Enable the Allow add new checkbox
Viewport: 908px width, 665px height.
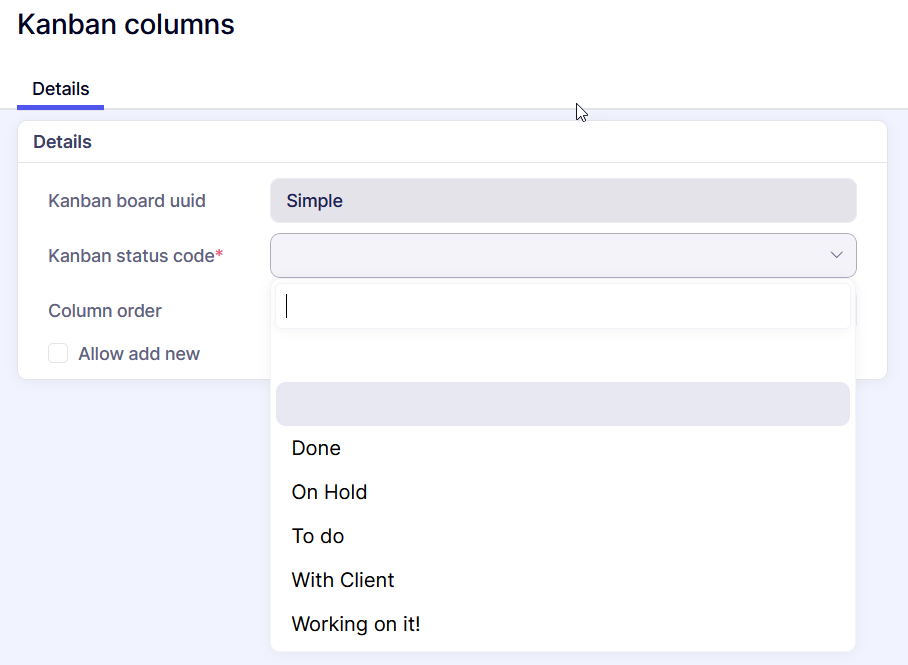59,354
